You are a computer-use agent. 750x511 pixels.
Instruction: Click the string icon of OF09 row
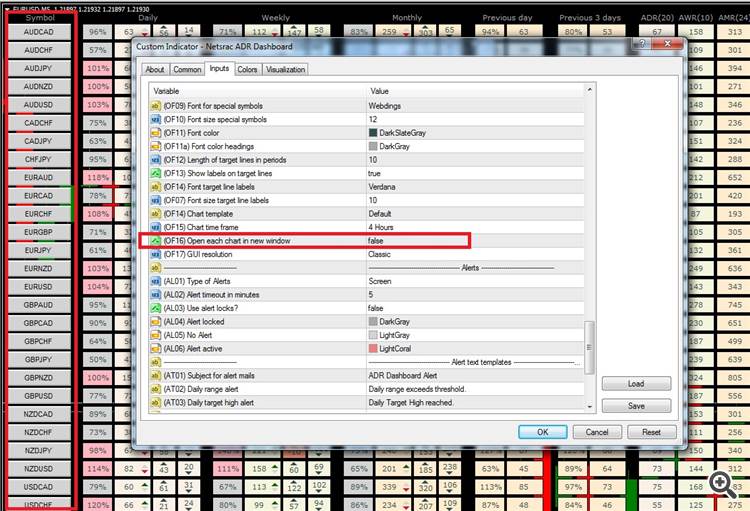(155, 106)
